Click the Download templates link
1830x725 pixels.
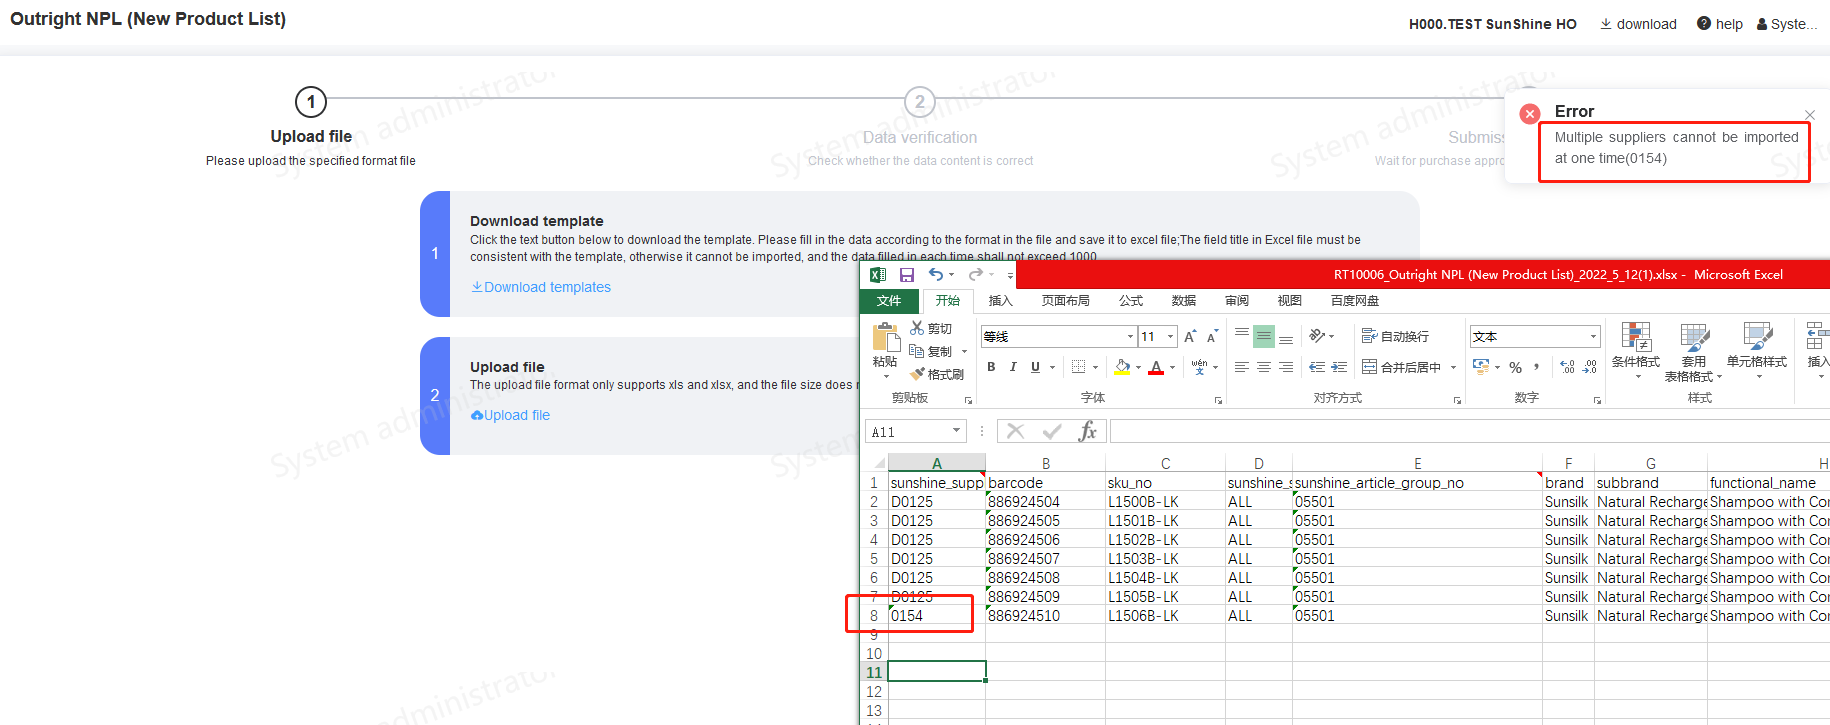pyautogui.click(x=546, y=287)
